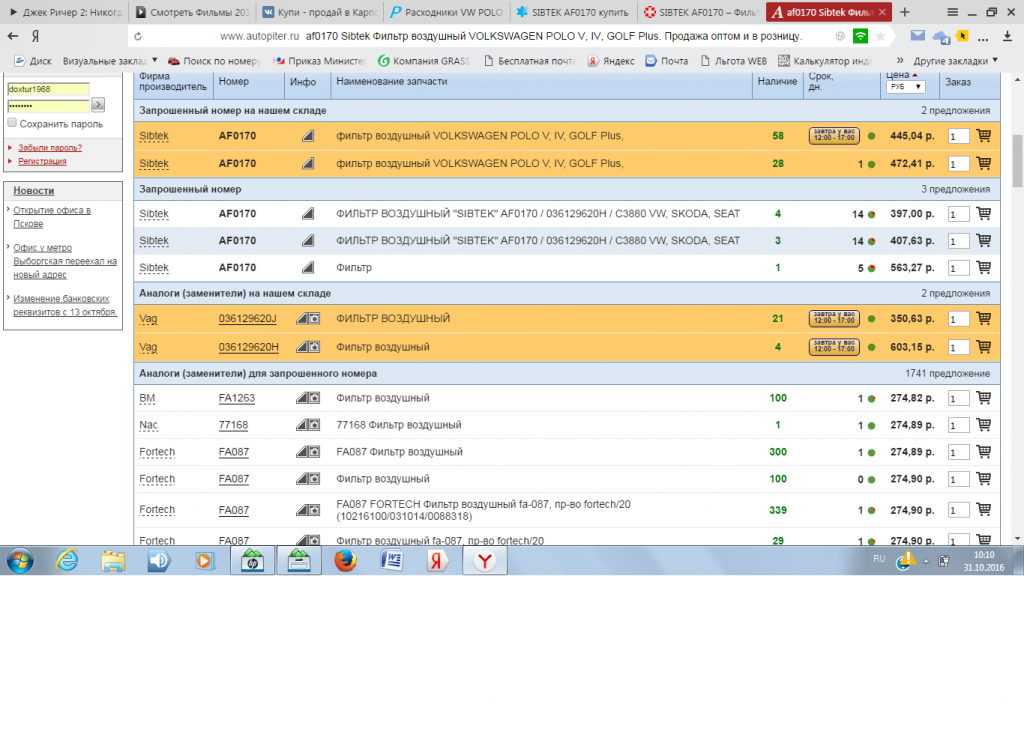
Task: Toggle Сохранить пароль checkbox
Action: [x=12, y=123]
